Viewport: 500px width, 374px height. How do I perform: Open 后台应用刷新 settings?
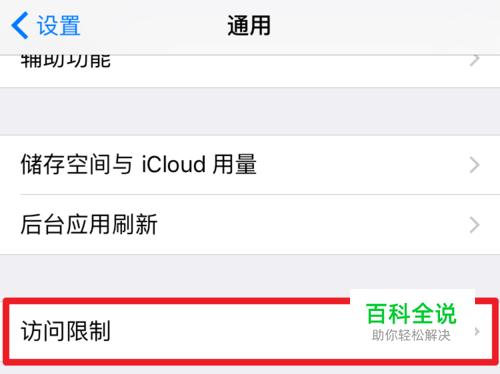(250, 225)
